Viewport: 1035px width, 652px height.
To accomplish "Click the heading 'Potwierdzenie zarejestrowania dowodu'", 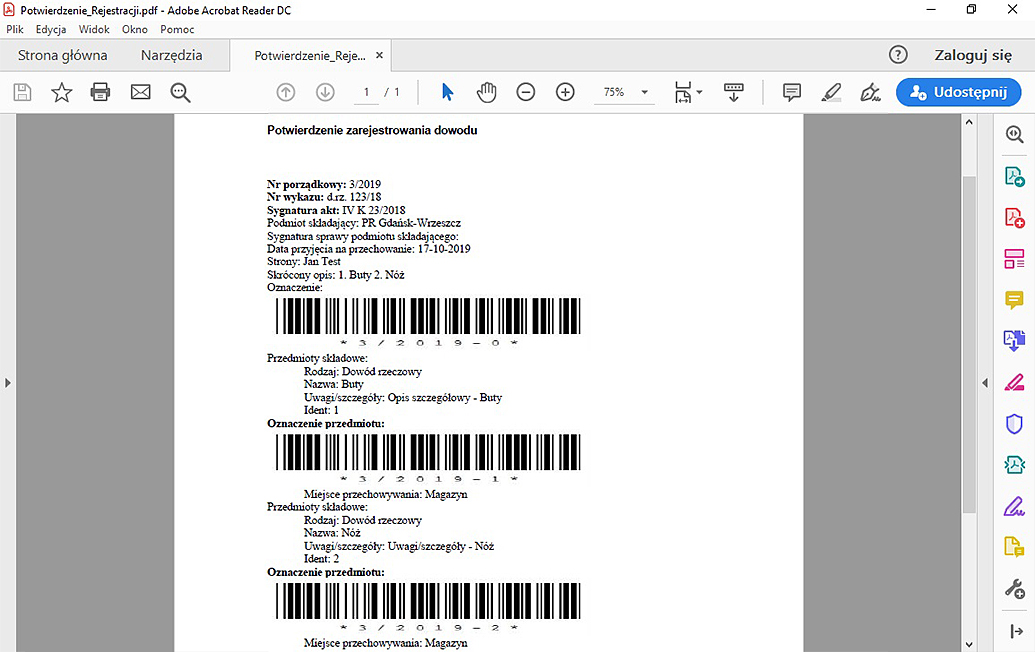I will point(372,130).
